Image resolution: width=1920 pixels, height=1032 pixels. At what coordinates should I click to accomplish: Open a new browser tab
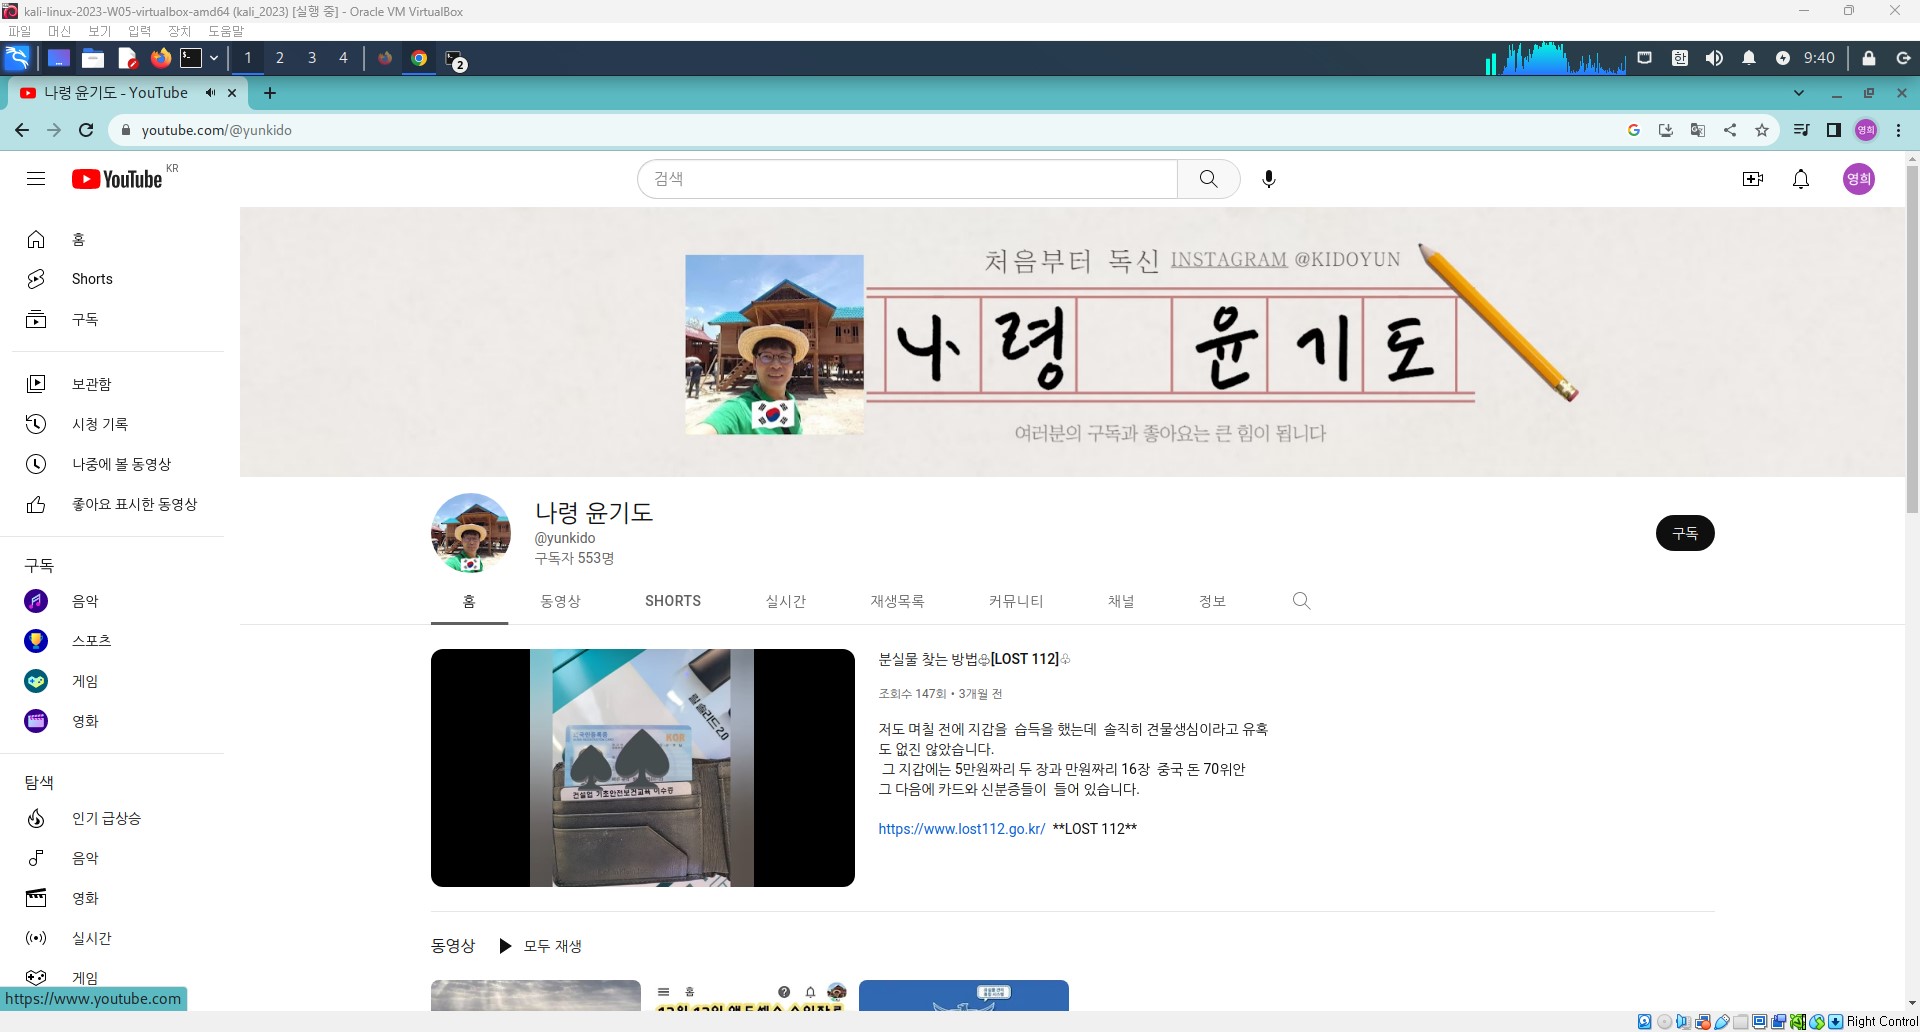270,93
